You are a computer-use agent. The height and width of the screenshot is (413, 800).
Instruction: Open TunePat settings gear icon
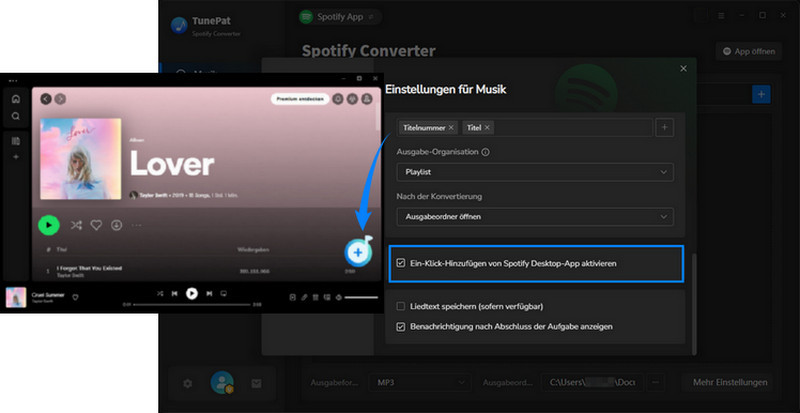(x=188, y=383)
